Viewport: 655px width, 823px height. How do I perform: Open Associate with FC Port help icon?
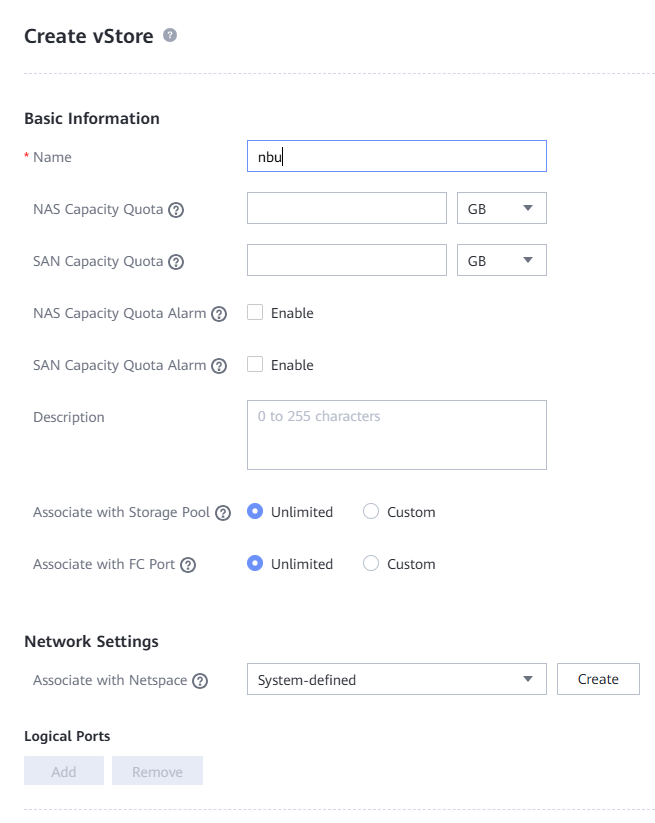(188, 565)
